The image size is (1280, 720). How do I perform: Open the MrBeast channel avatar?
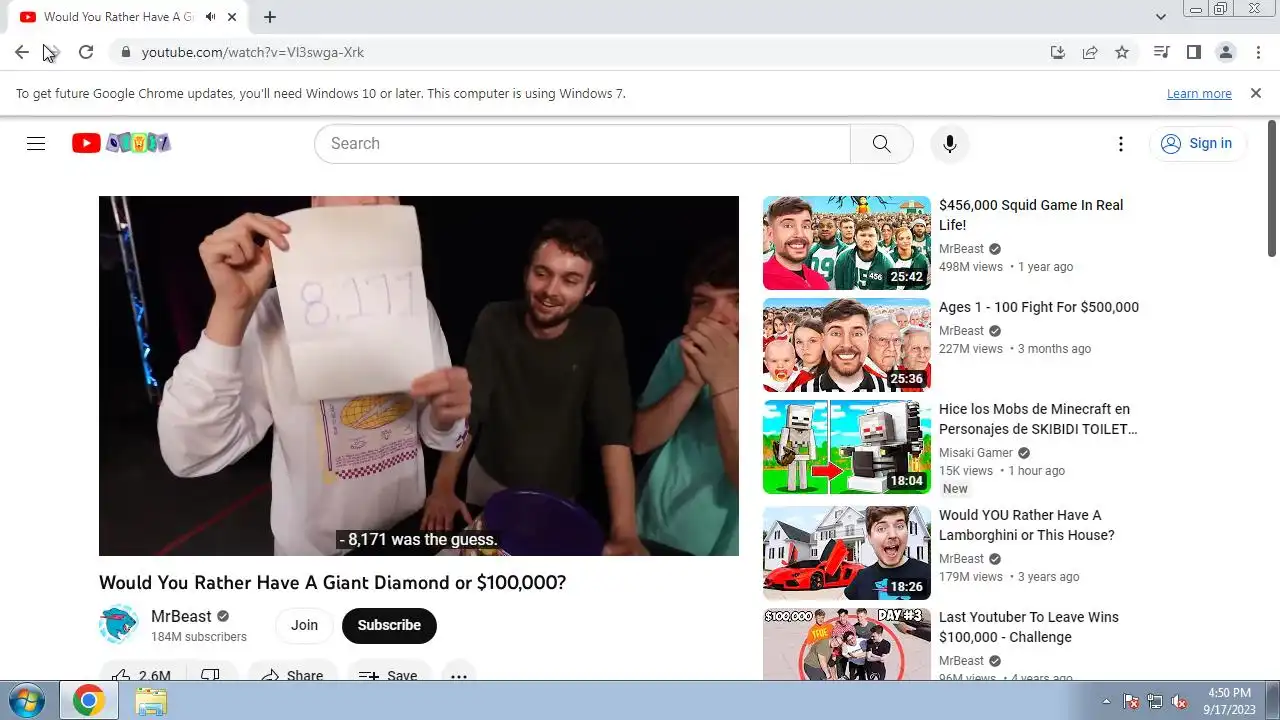coord(118,624)
